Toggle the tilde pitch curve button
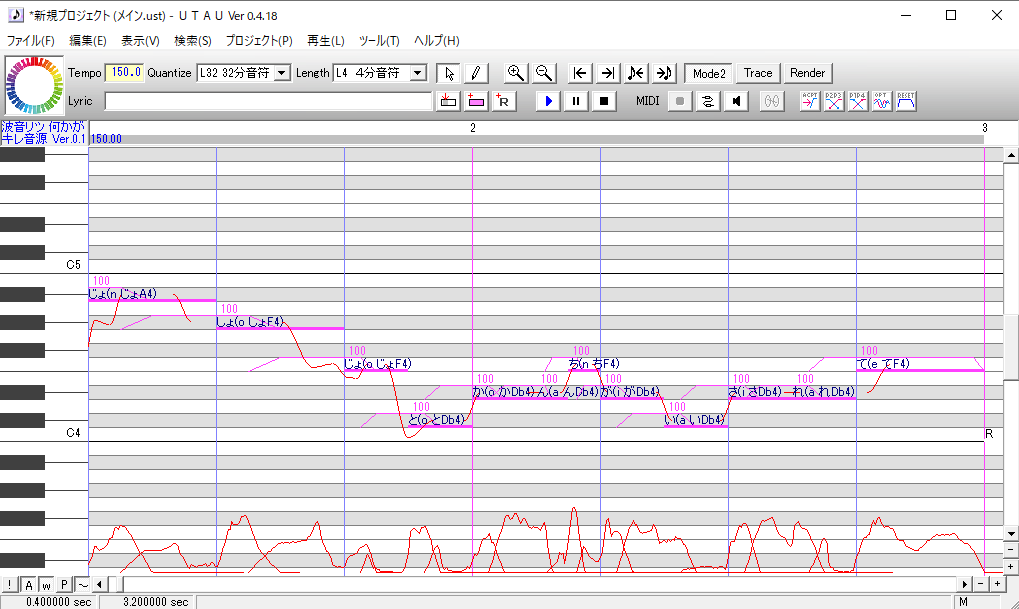This screenshot has height=609, width=1019. tap(83, 585)
